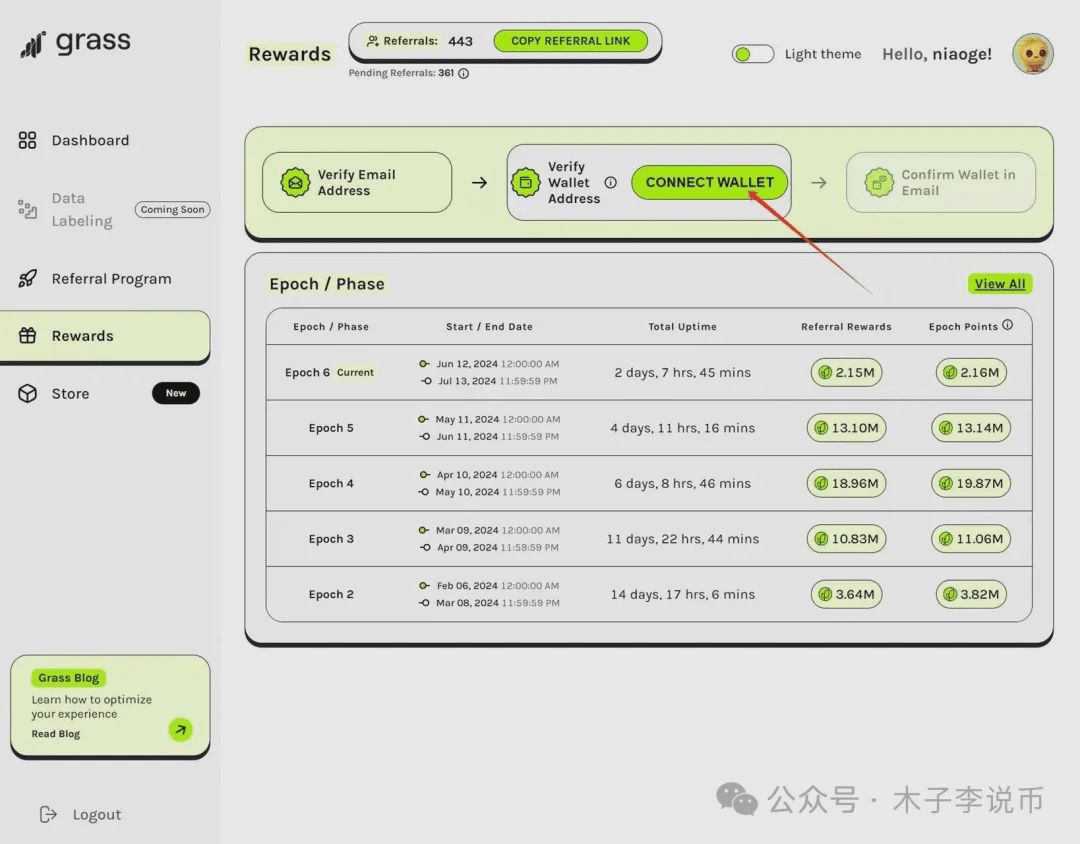Click the 10.83M referral rewards badge

click(847, 539)
